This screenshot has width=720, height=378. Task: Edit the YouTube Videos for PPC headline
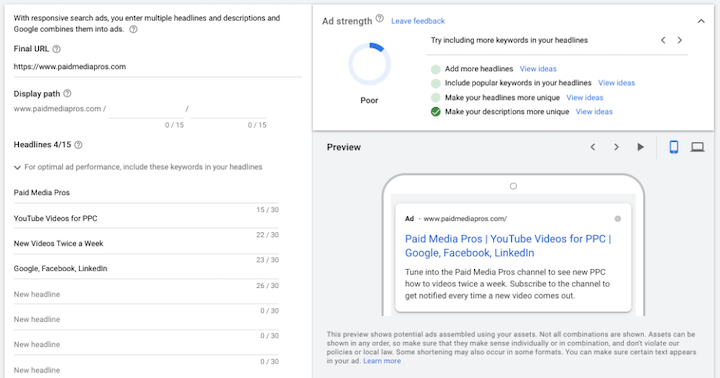click(146, 219)
